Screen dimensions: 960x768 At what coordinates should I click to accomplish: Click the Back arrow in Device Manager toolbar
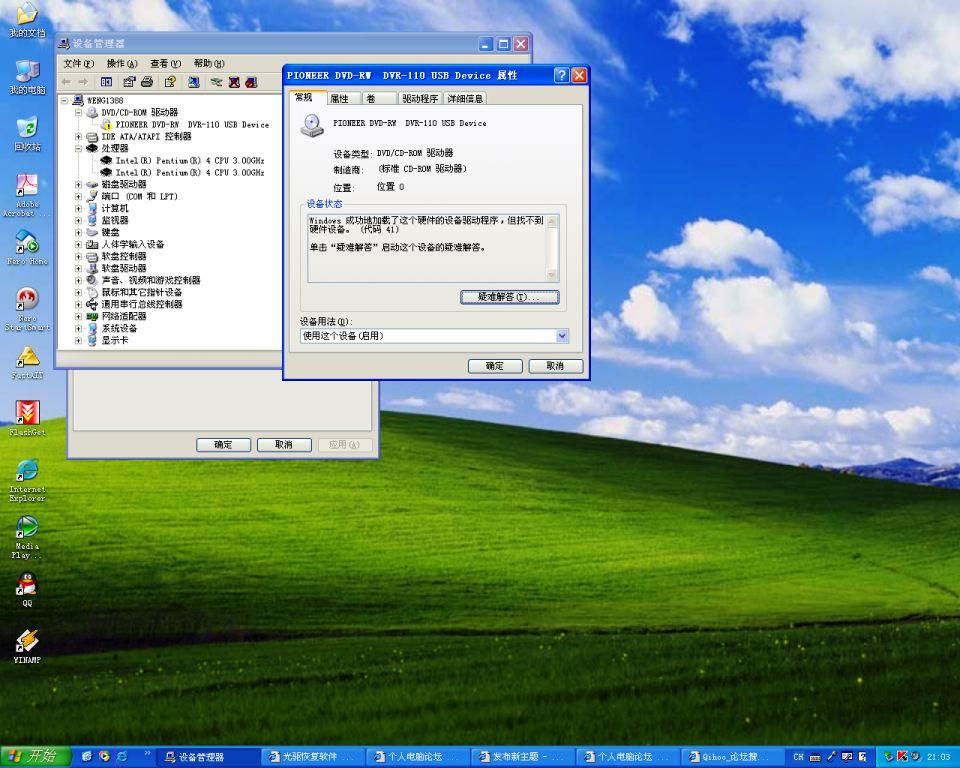tap(66, 82)
